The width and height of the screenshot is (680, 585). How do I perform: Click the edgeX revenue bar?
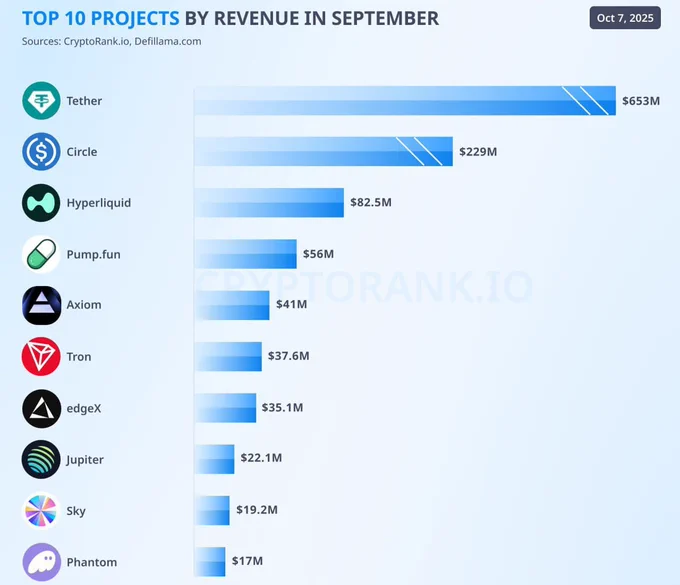pyautogui.click(x=225, y=408)
